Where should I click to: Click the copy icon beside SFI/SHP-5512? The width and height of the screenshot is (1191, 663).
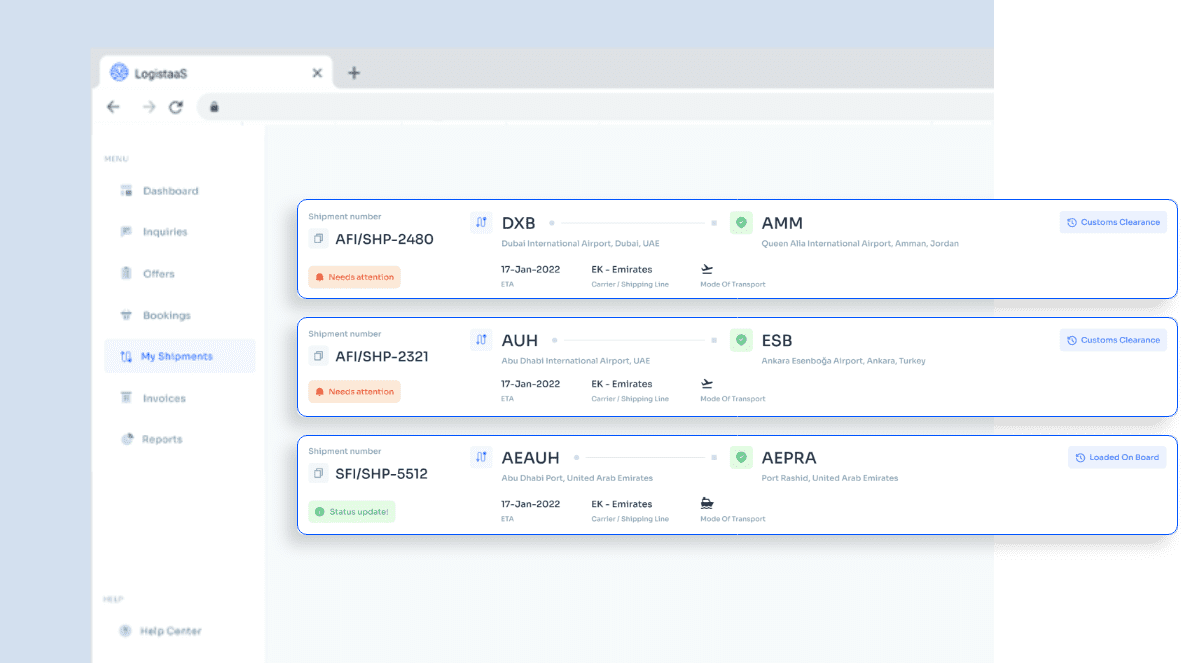click(318, 473)
